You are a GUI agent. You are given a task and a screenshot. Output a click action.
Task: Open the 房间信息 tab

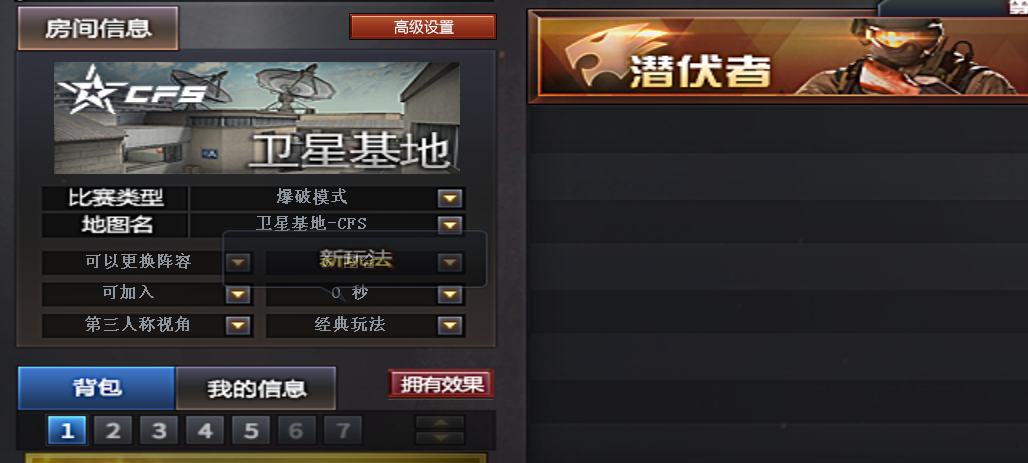pyautogui.click(x=98, y=28)
